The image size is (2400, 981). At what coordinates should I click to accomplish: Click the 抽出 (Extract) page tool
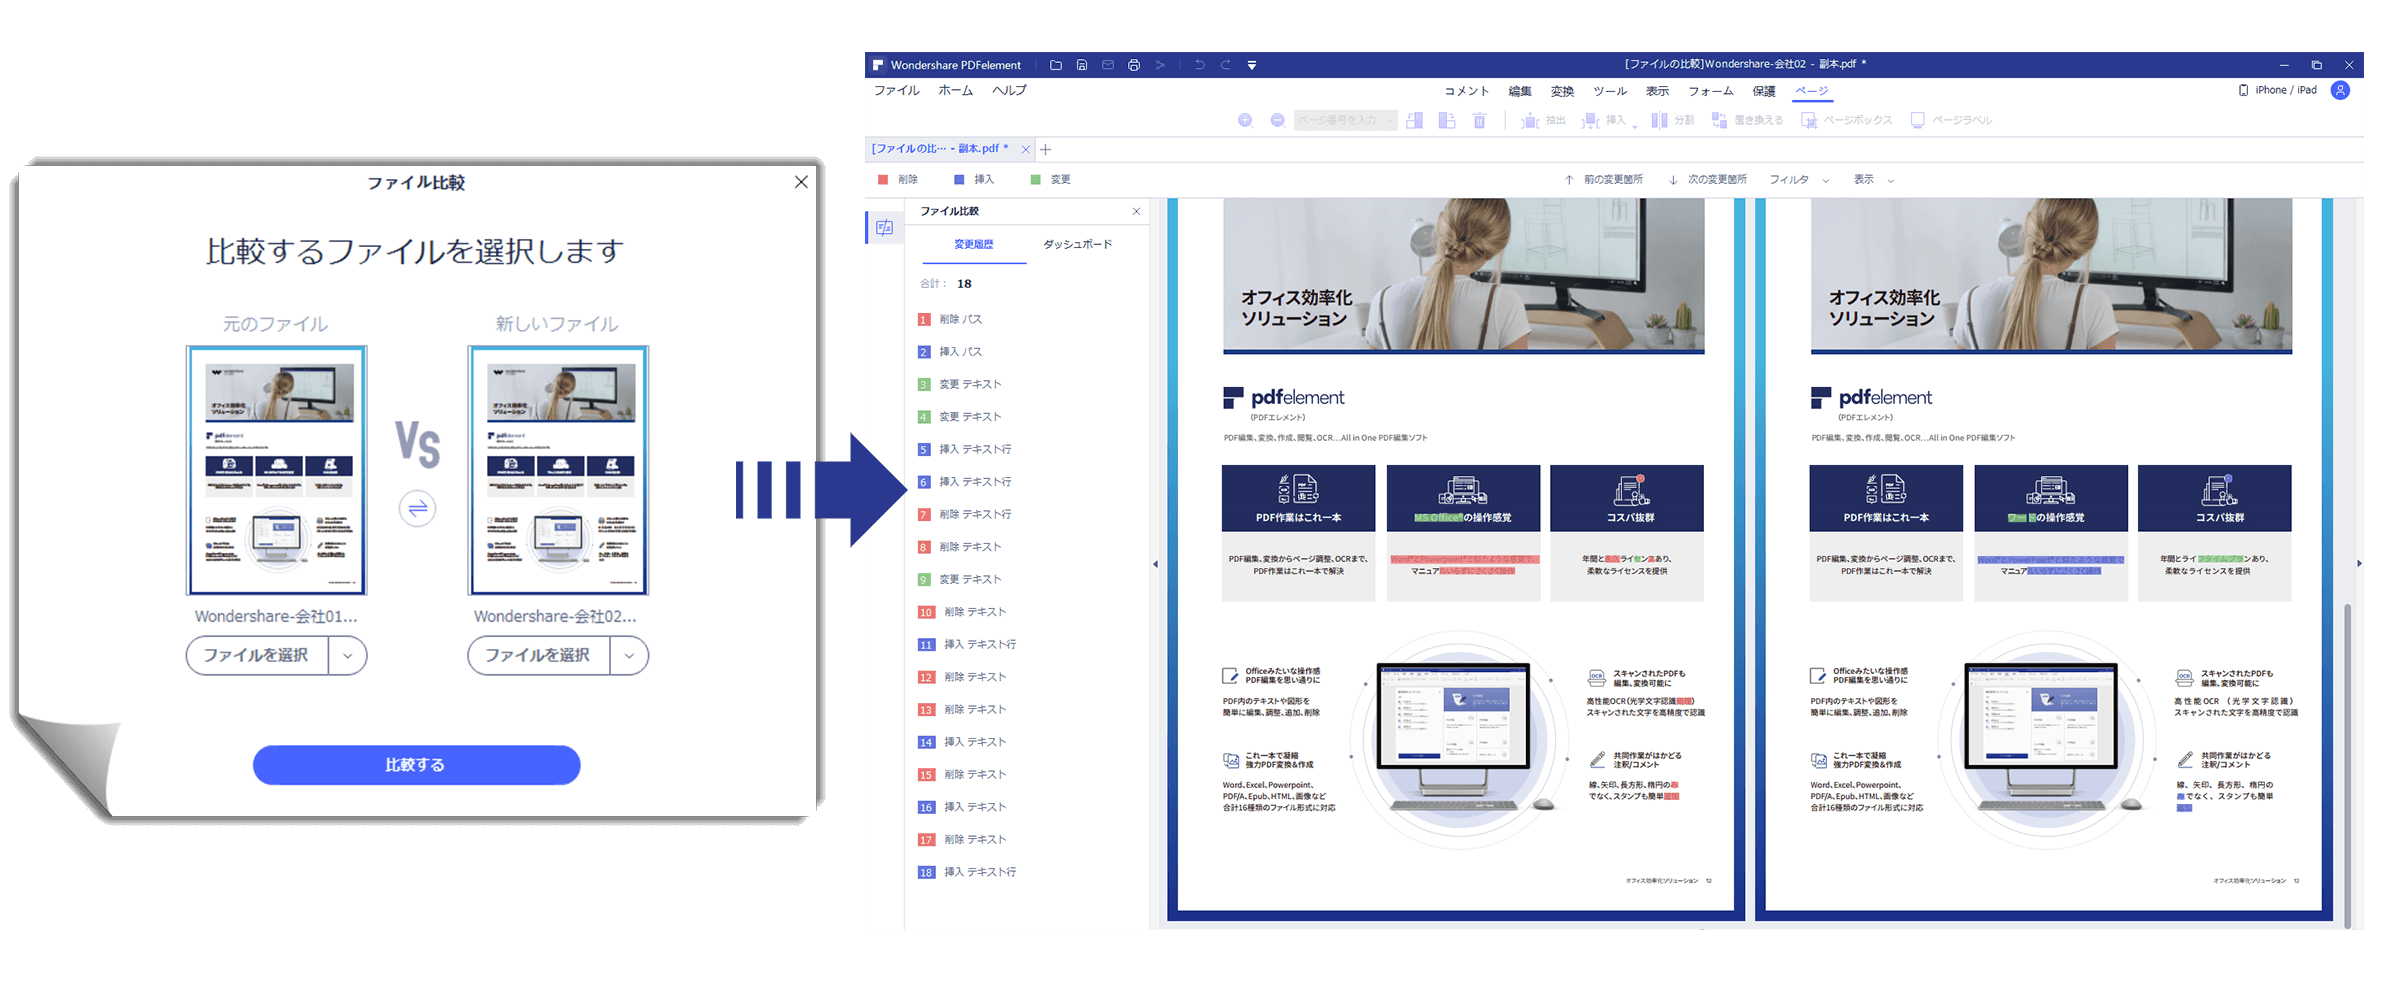(x=1543, y=120)
